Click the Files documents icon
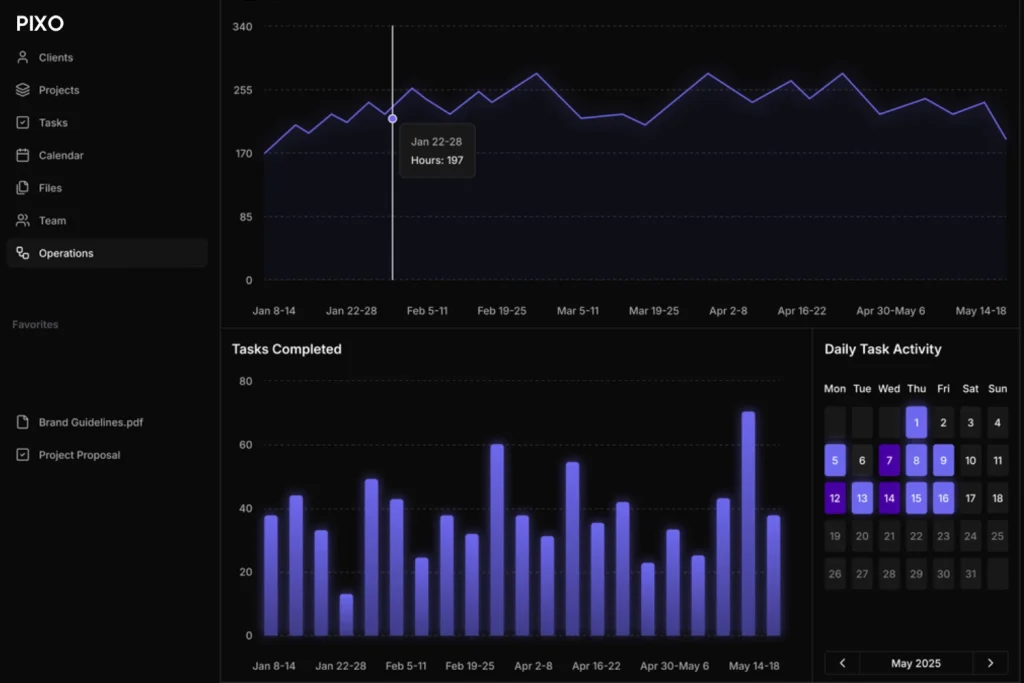Image resolution: width=1024 pixels, height=683 pixels. point(23,188)
